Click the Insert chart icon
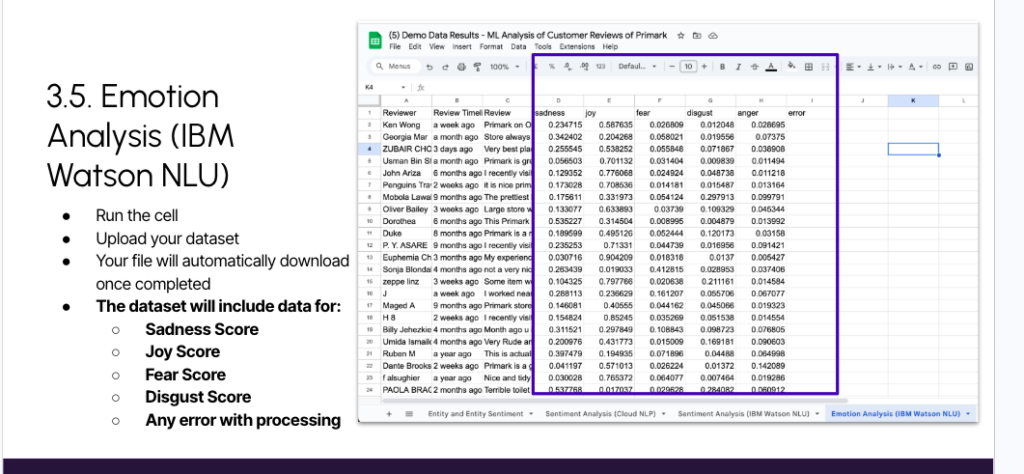Viewport: 1024px width, 474px height. coord(969,67)
